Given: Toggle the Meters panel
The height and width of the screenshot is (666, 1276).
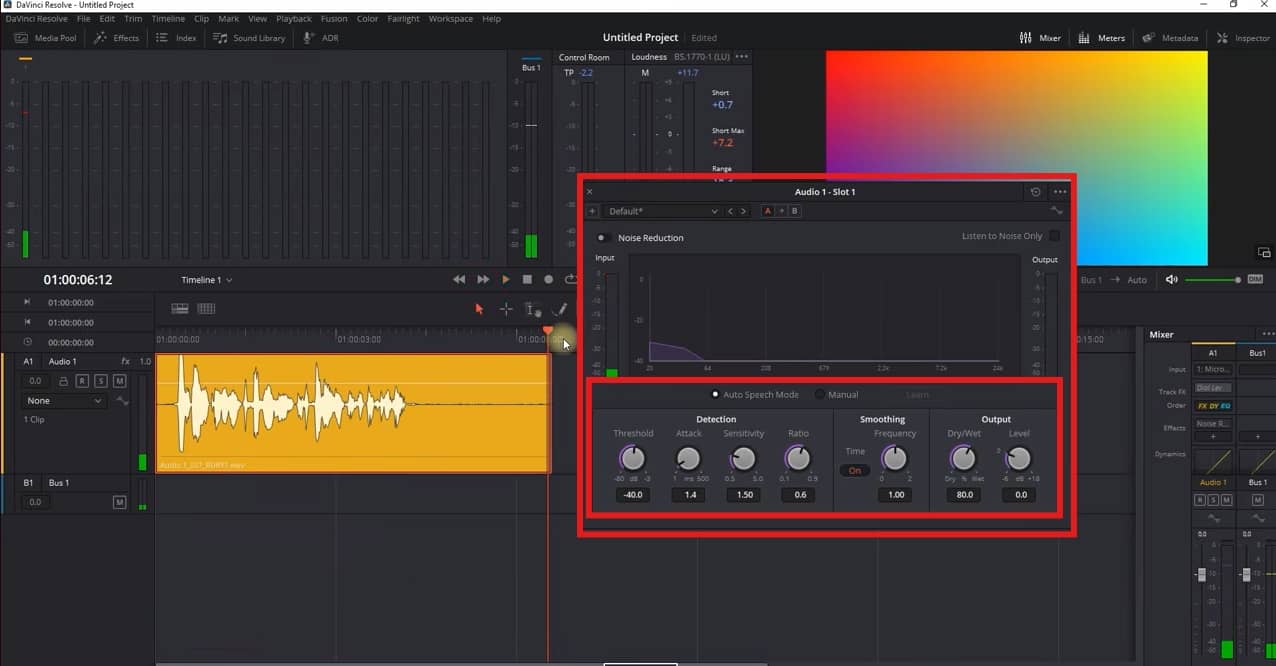Looking at the screenshot, I should (x=1102, y=38).
